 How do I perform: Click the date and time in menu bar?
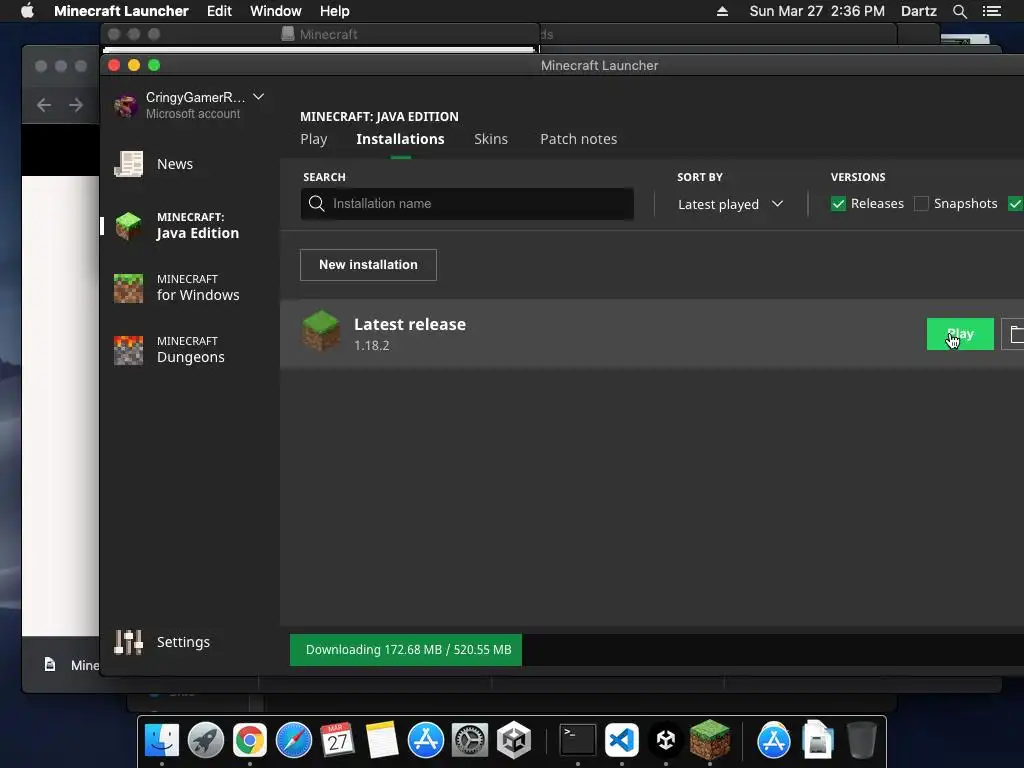(816, 11)
